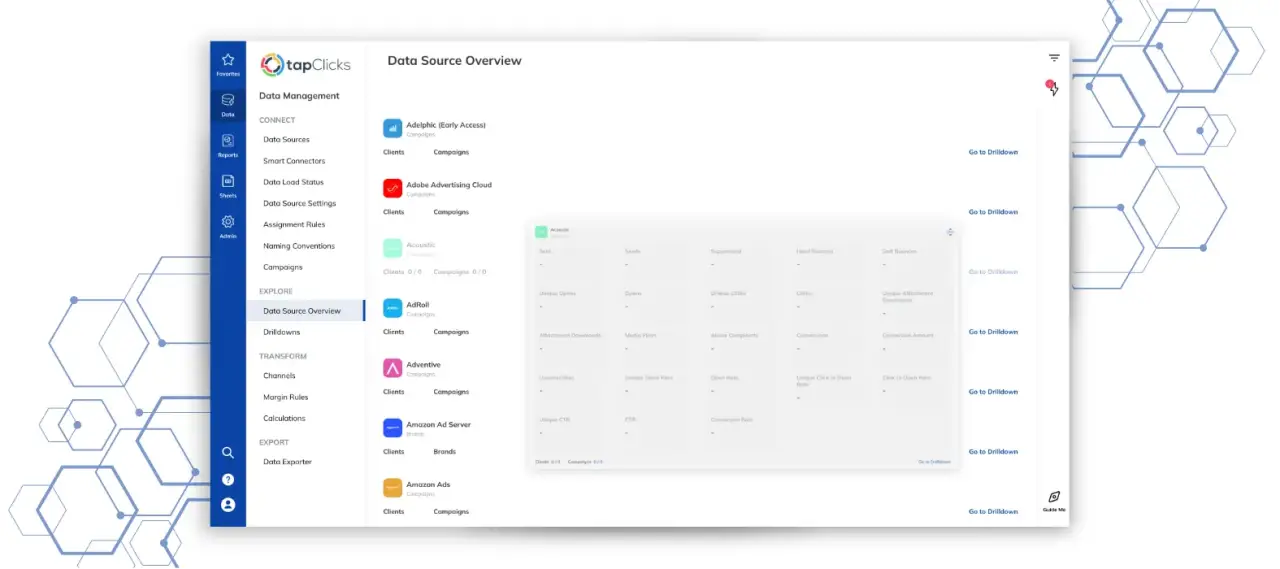Click Campaigns label under AdRoll row

[451, 332]
